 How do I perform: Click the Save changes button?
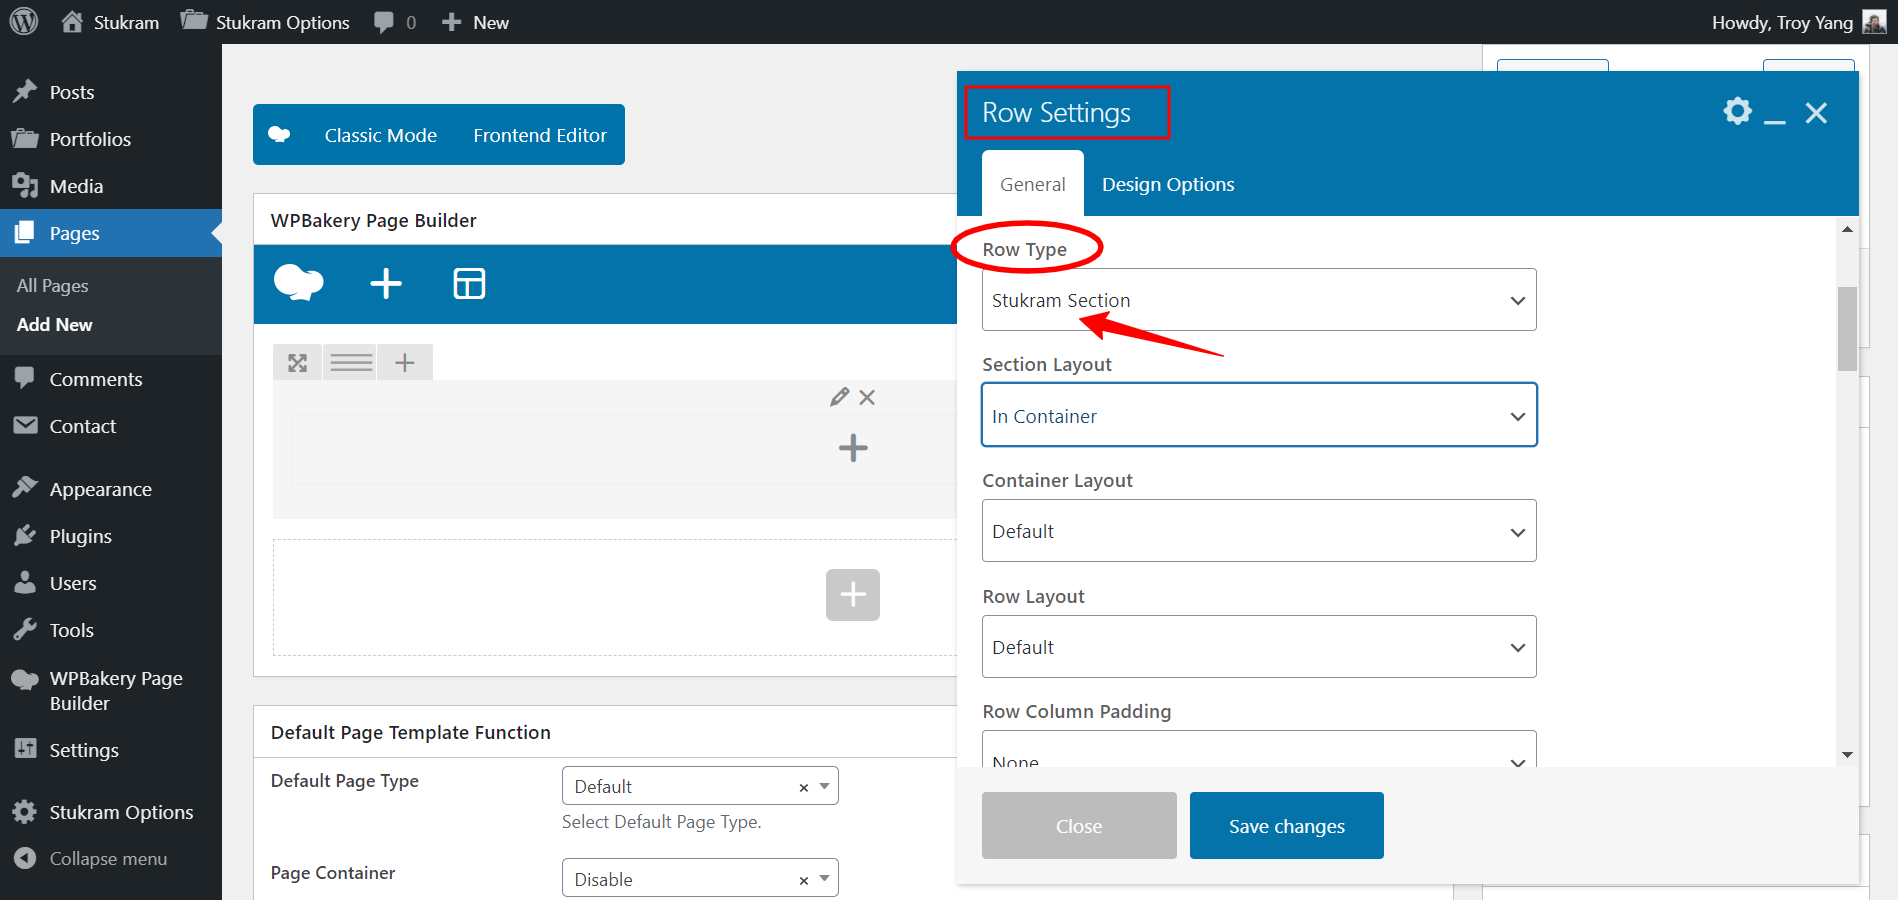[x=1287, y=826]
